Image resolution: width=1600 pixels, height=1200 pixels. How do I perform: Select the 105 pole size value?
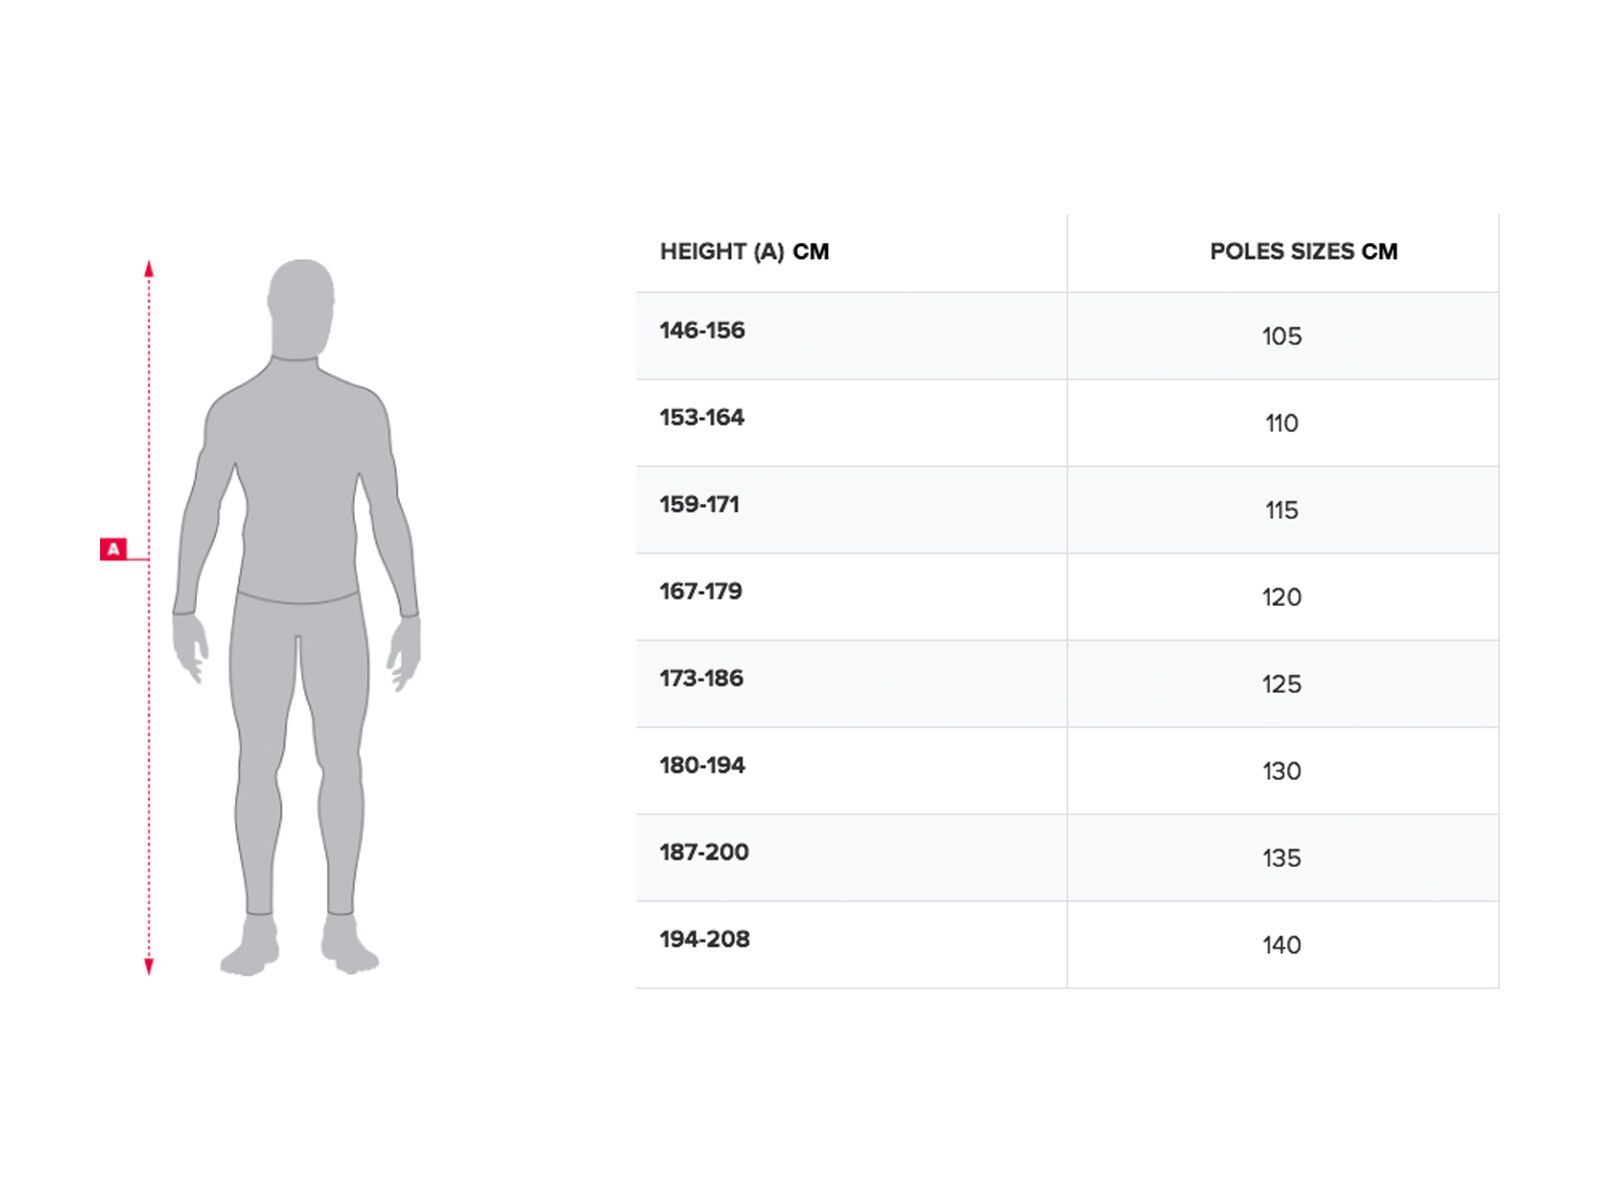[1281, 337]
